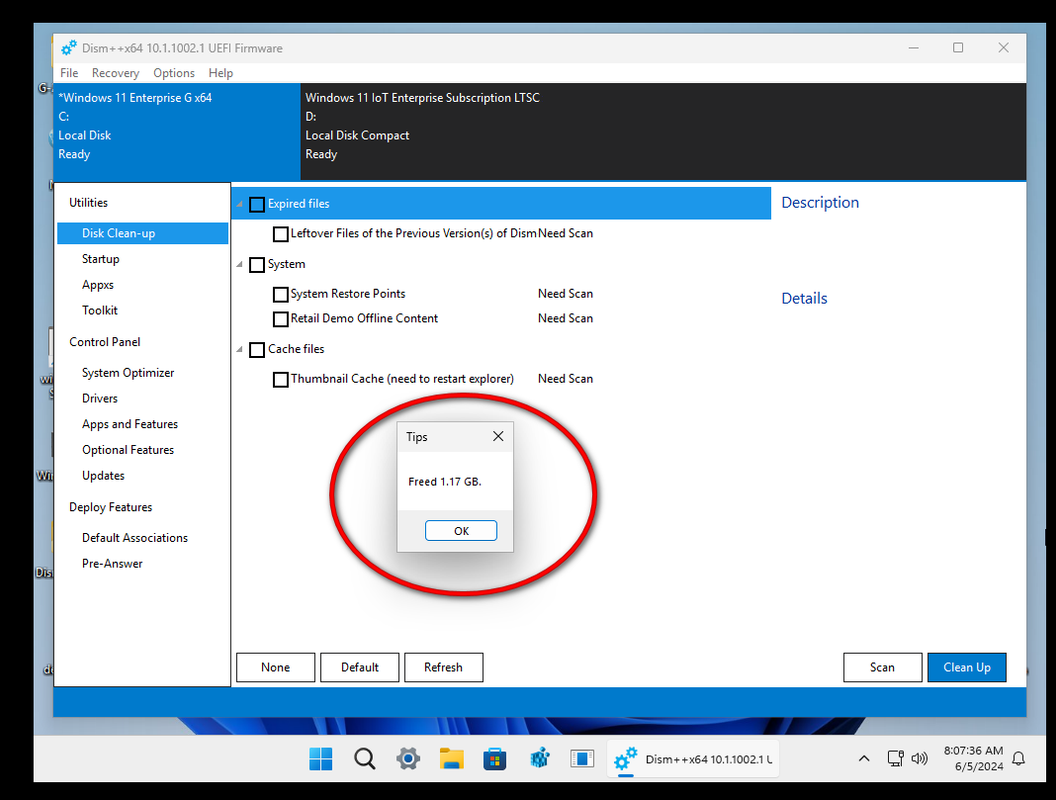Screen dimensions: 1056x800
Task: Open Optional Features in the sidebar
Action: coord(128,449)
